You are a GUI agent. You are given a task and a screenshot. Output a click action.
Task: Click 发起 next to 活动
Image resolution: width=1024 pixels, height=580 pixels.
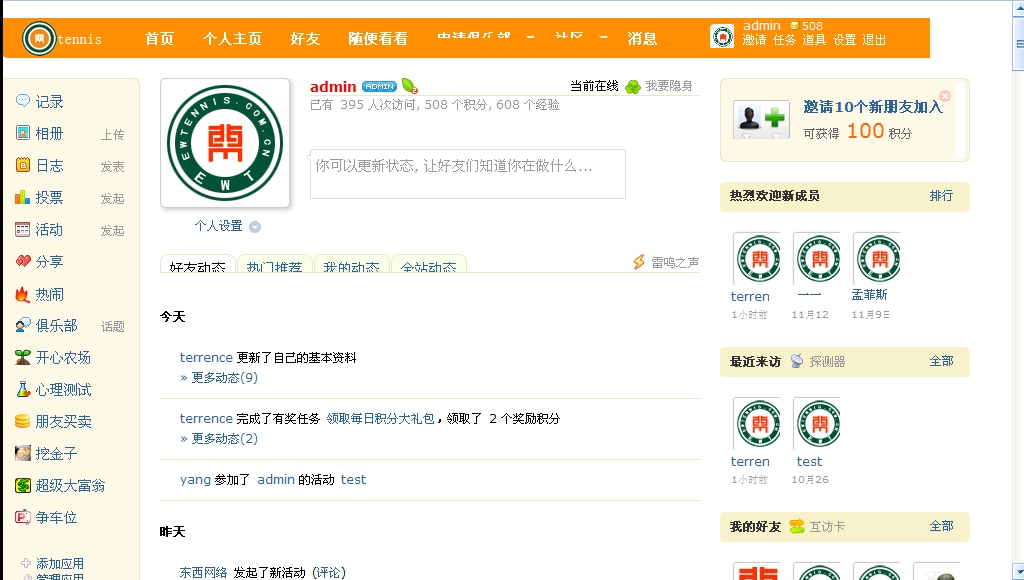tap(112, 231)
